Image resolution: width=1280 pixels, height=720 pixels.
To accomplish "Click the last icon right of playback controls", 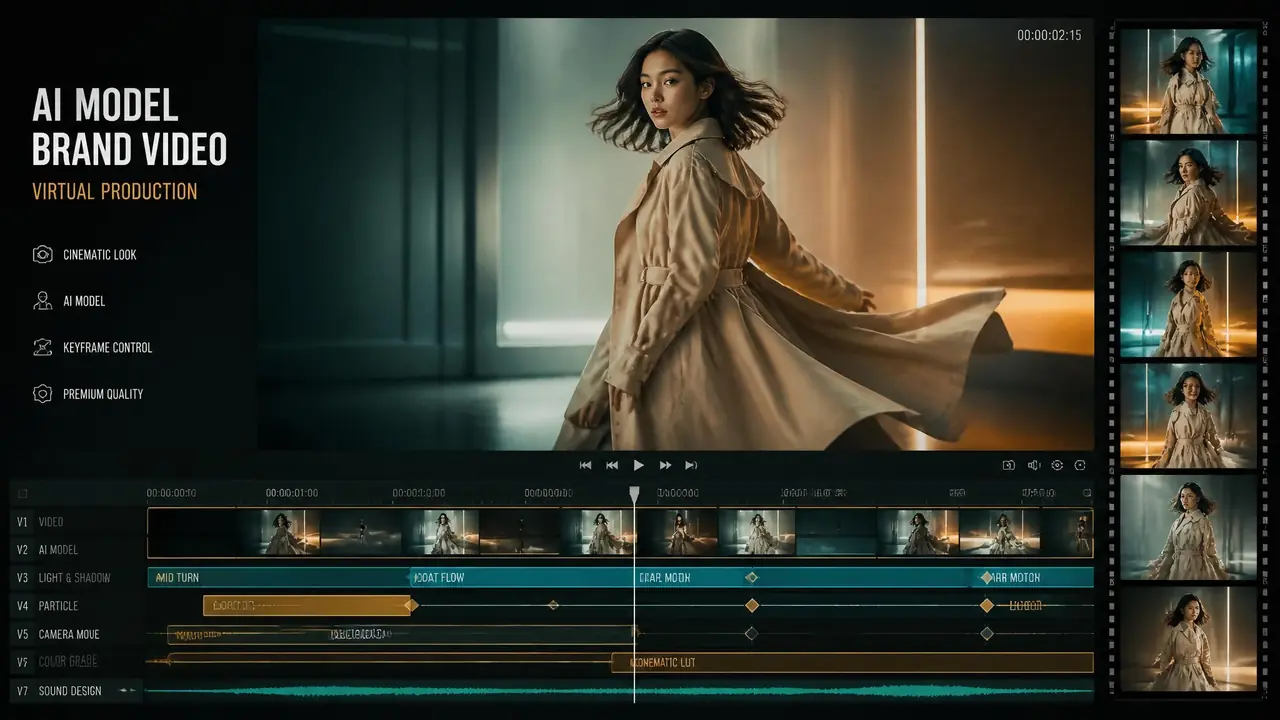I will click(1080, 465).
